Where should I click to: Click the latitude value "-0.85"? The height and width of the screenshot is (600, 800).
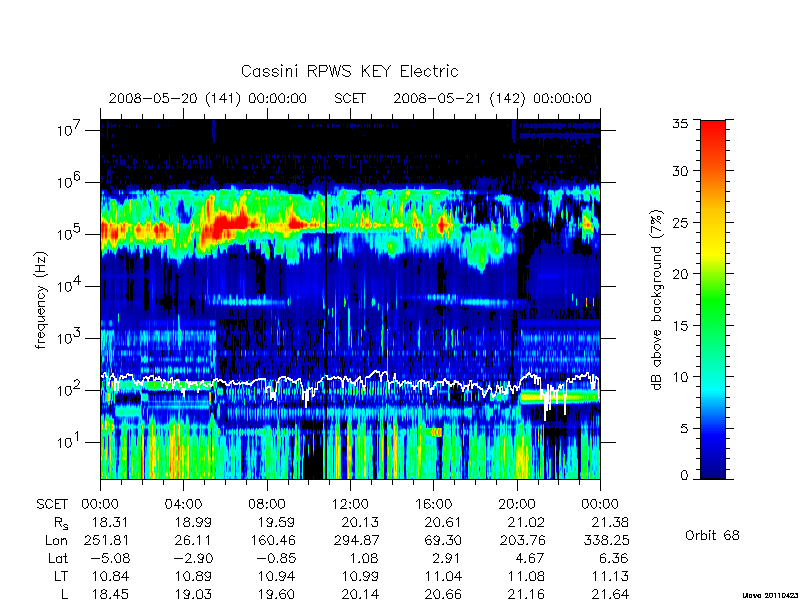coord(277,558)
